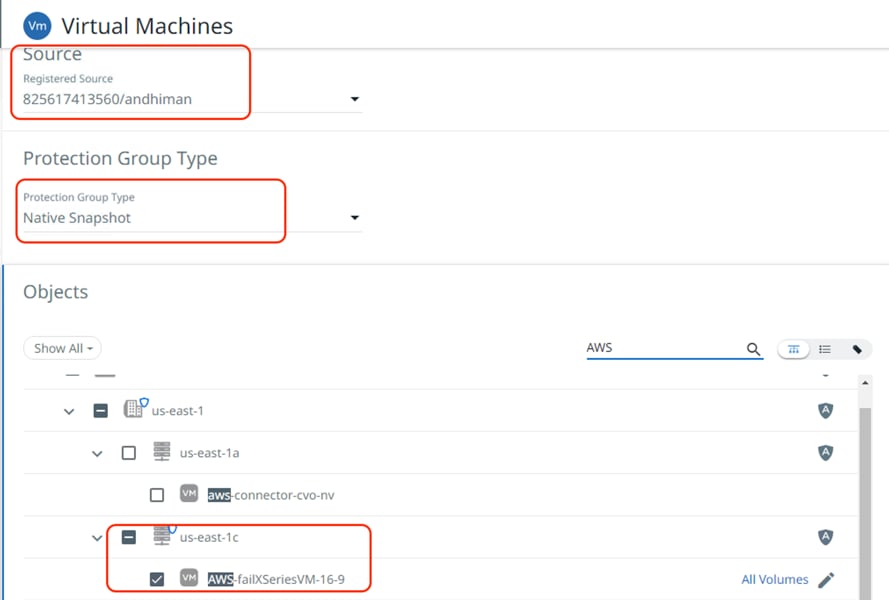Click auto-protect shield for us-east-1
Image resolution: width=889 pixels, height=600 pixels.
[826, 411]
